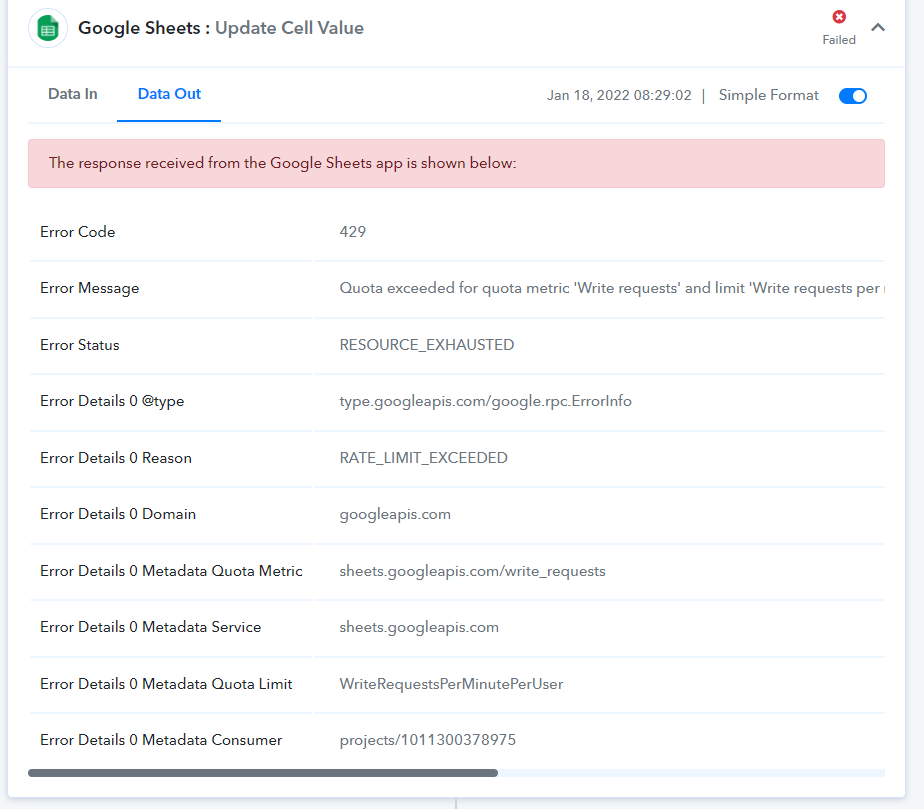Click the timestamp Jan 18, 2022 08:29:02

(619, 95)
